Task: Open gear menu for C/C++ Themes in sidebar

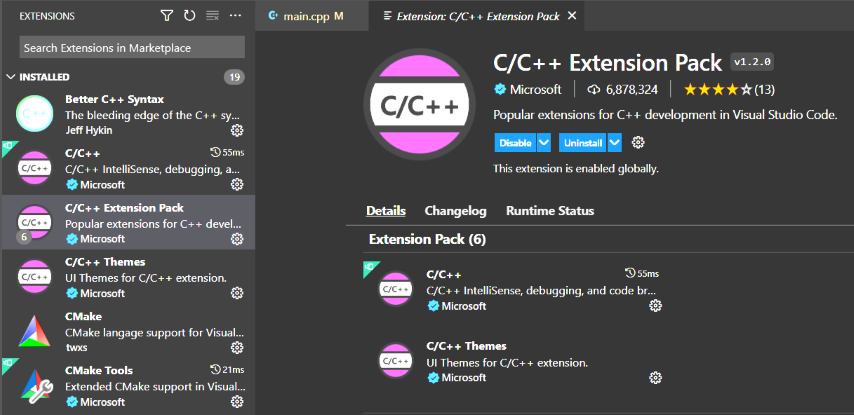Action: [237, 293]
